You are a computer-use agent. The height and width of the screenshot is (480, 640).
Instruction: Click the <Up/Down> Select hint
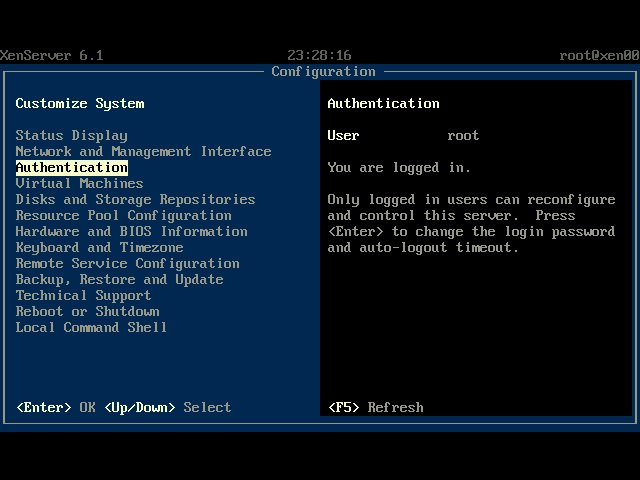pos(167,407)
